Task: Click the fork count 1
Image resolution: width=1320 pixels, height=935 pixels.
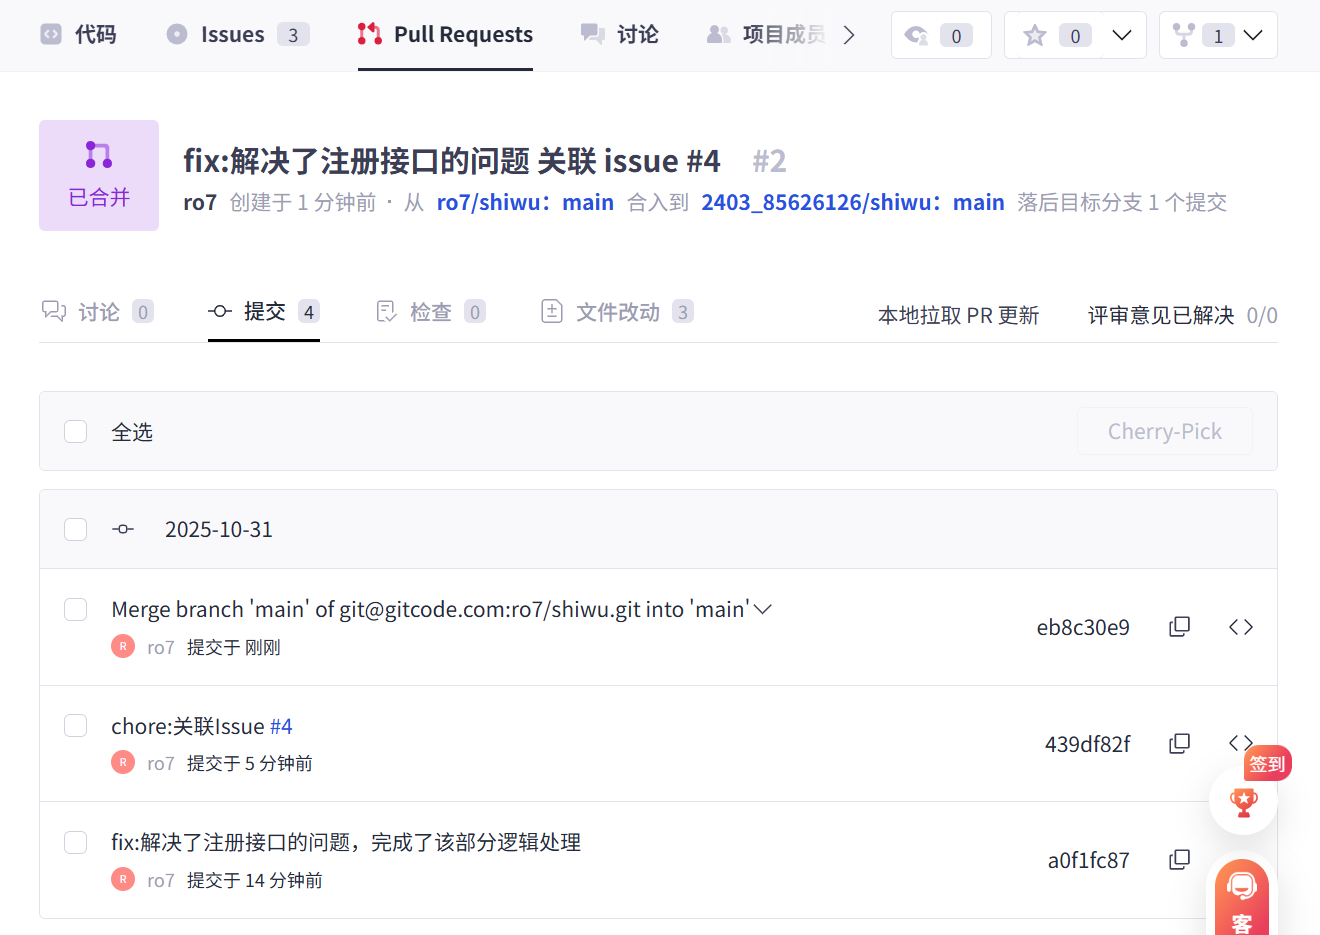Action: 1218,36
